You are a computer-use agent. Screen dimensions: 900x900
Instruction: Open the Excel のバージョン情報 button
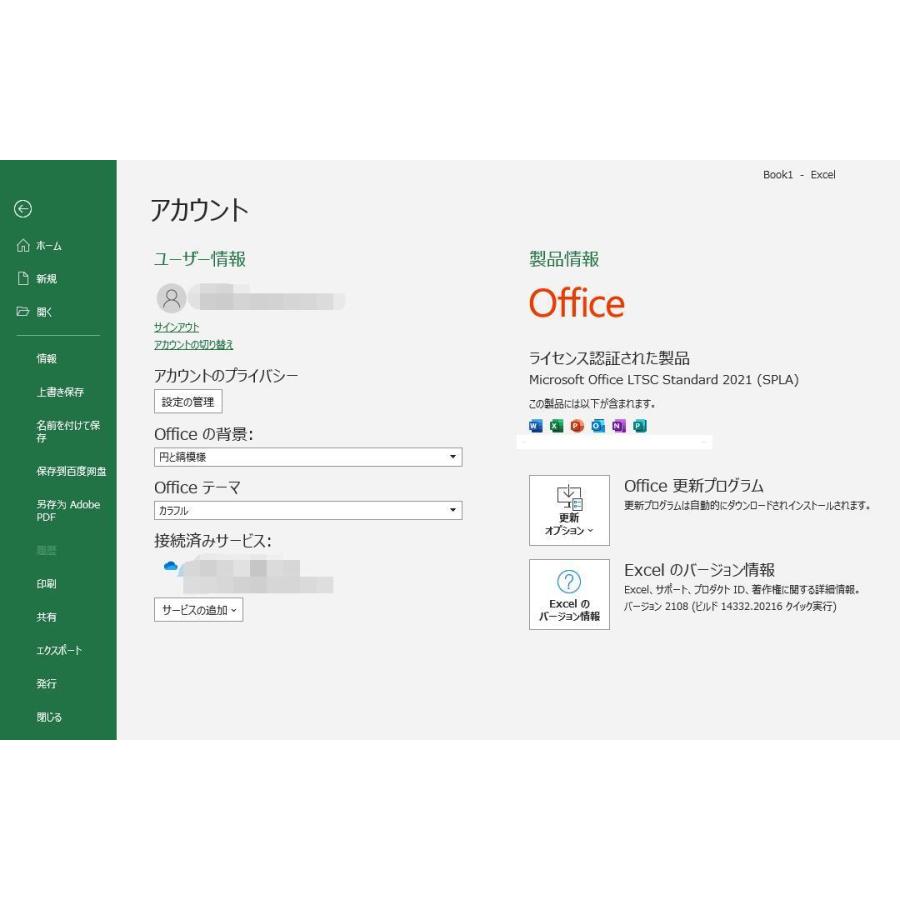[x=569, y=595]
